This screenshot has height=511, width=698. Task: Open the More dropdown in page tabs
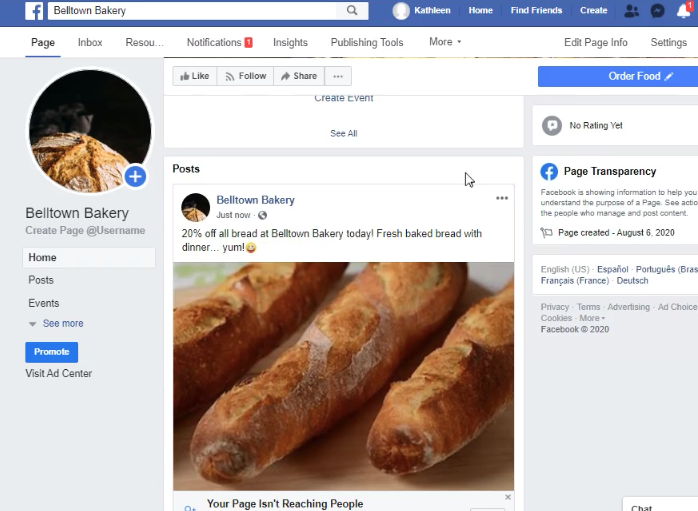point(445,43)
